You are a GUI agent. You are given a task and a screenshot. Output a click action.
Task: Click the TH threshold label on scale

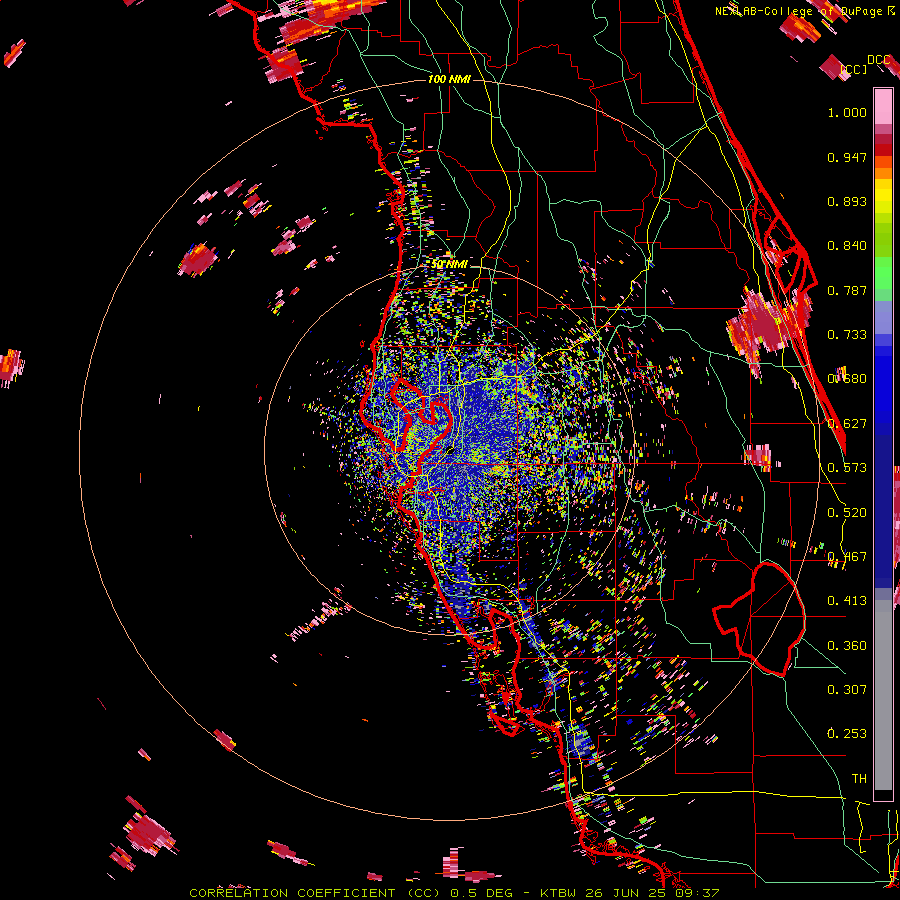(859, 779)
